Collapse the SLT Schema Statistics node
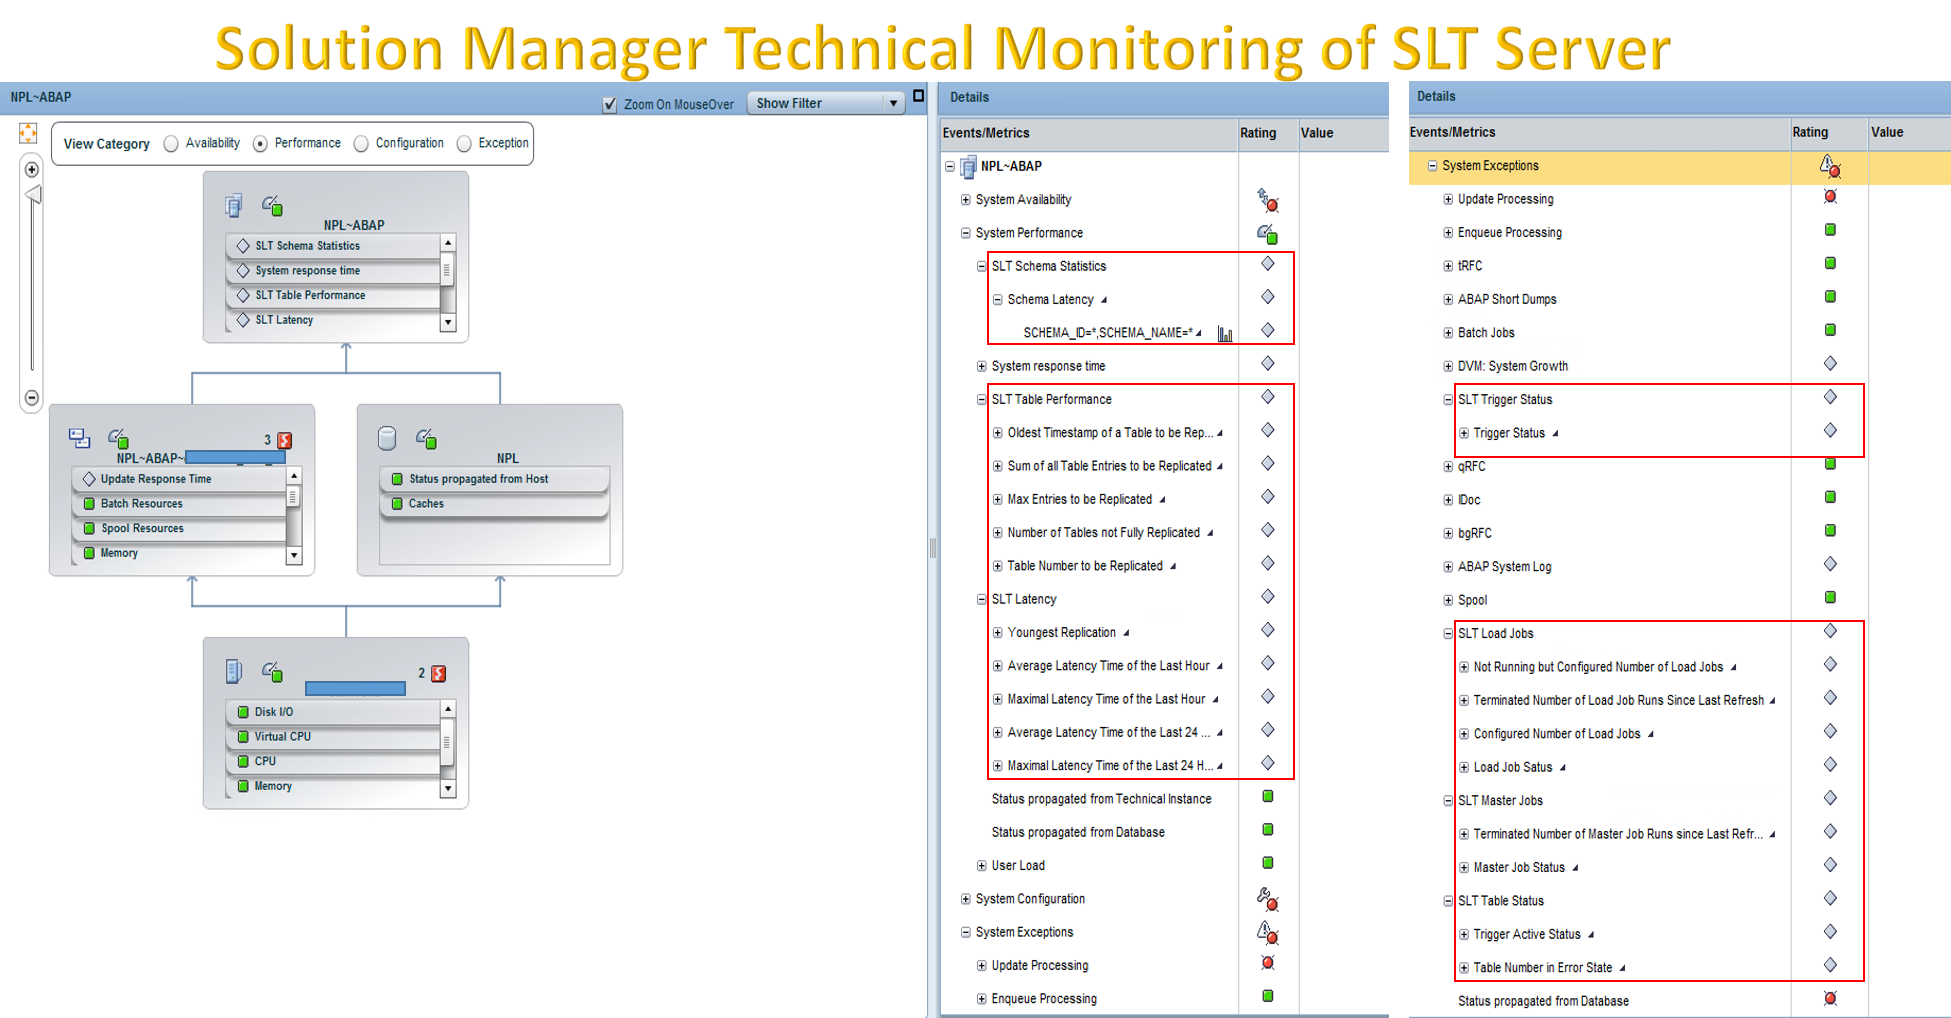Viewport: 1951px width, 1018px height. (x=981, y=266)
